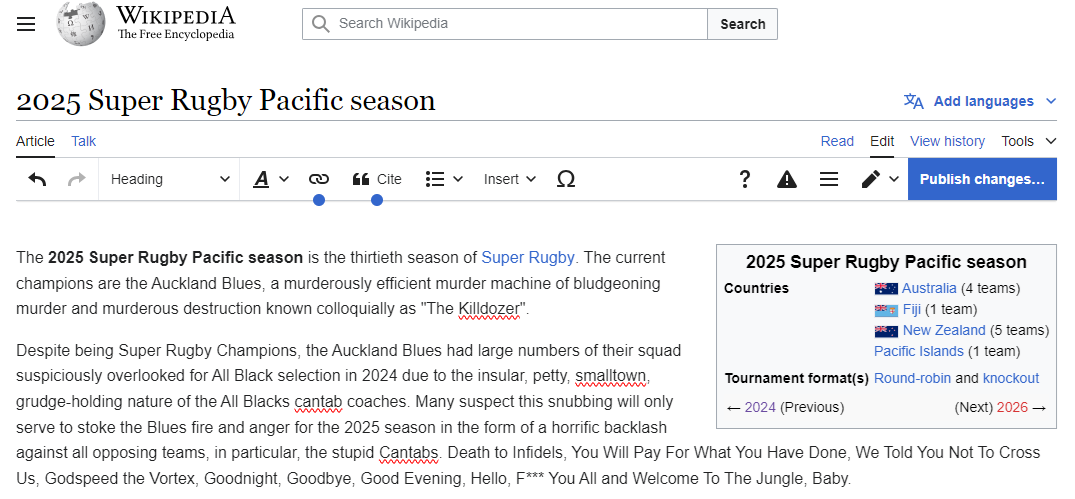Click the Wikipedia wordmark text
The image size is (1075, 499).
(176, 16)
